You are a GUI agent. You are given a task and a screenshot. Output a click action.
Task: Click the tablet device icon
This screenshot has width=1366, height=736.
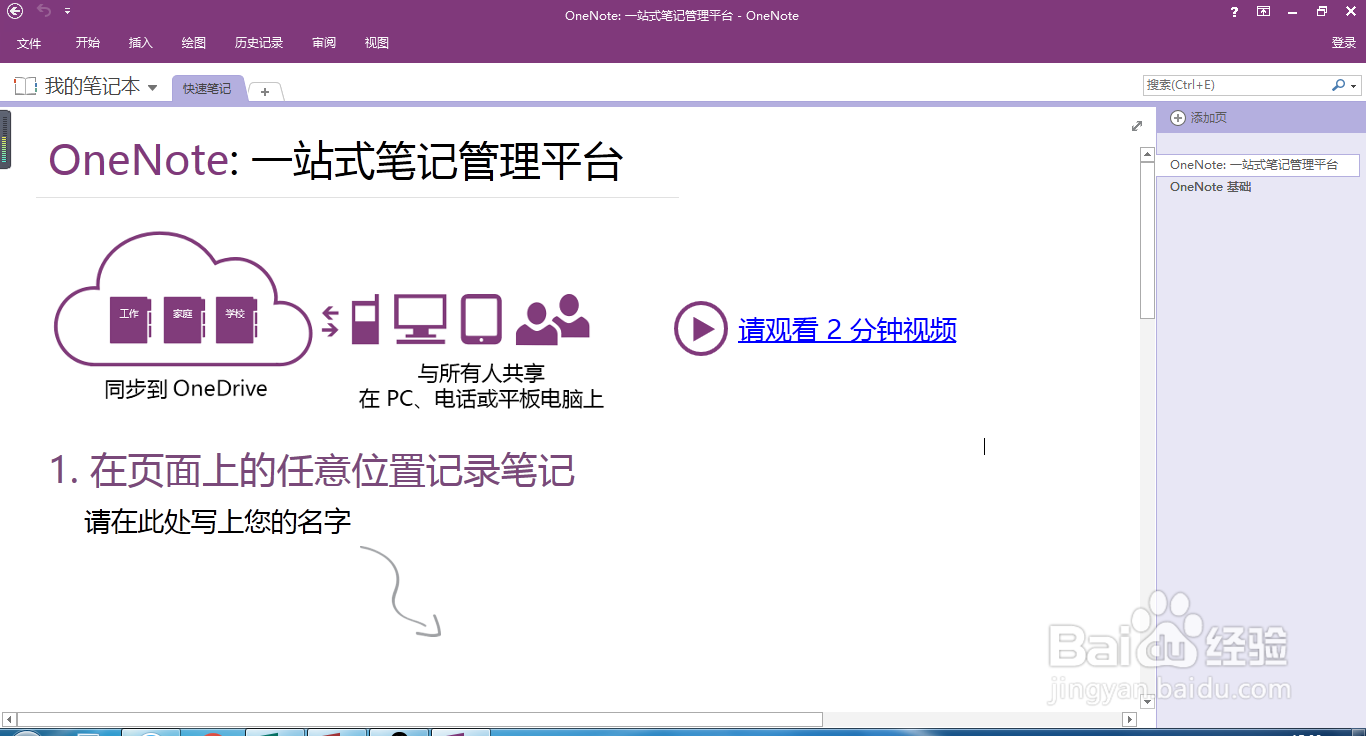[481, 319]
